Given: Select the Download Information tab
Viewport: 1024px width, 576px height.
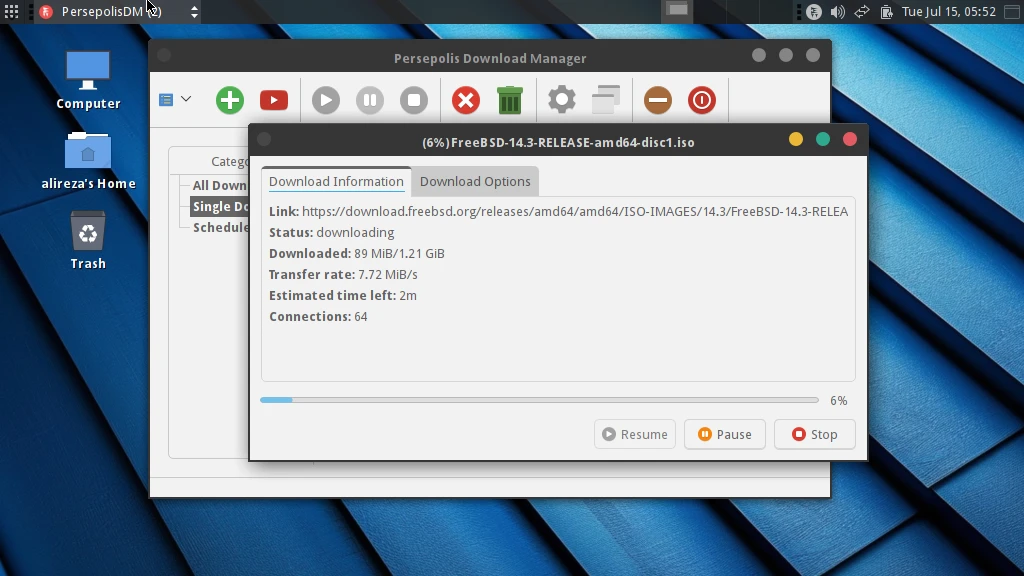Looking at the screenshot, I should (336, 182).
